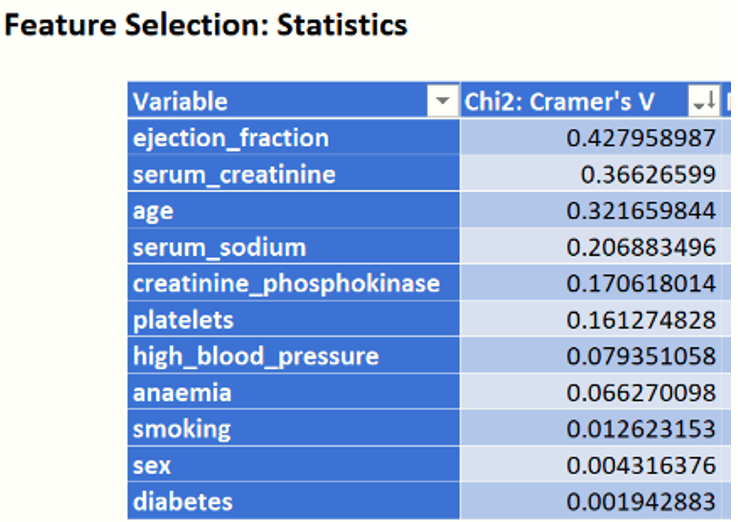The image size is (738, 522).
Task: Select the serum_sodium cell
Action: [219, 247]
